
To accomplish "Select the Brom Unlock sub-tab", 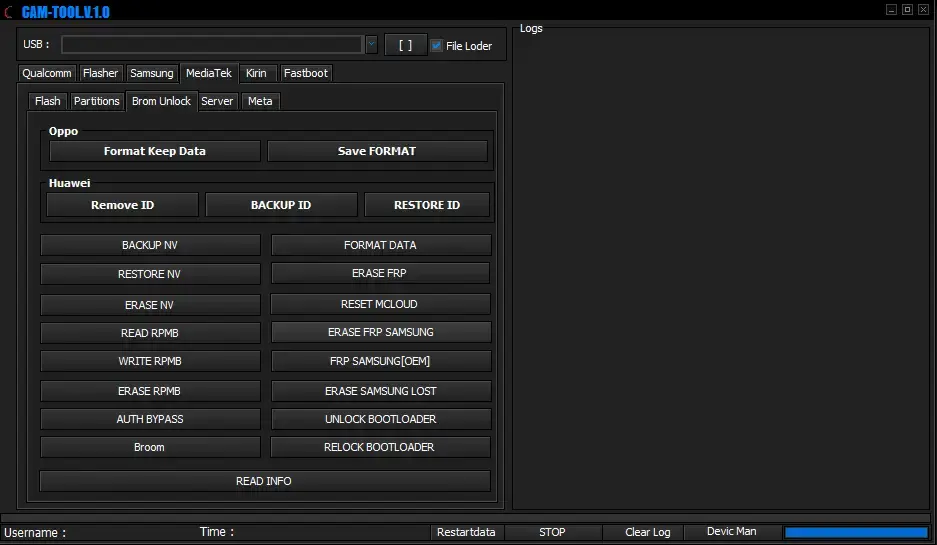I will 161,101.
